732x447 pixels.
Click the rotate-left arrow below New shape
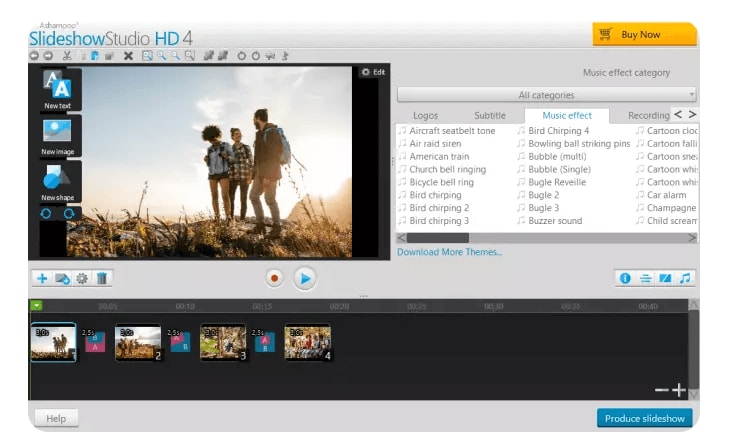pos(46,214)
